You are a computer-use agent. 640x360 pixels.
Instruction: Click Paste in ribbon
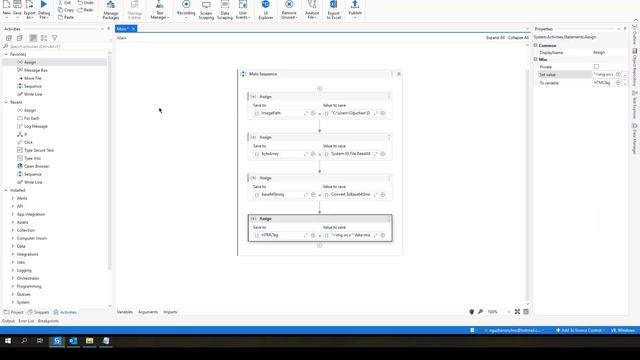[66, 17]
